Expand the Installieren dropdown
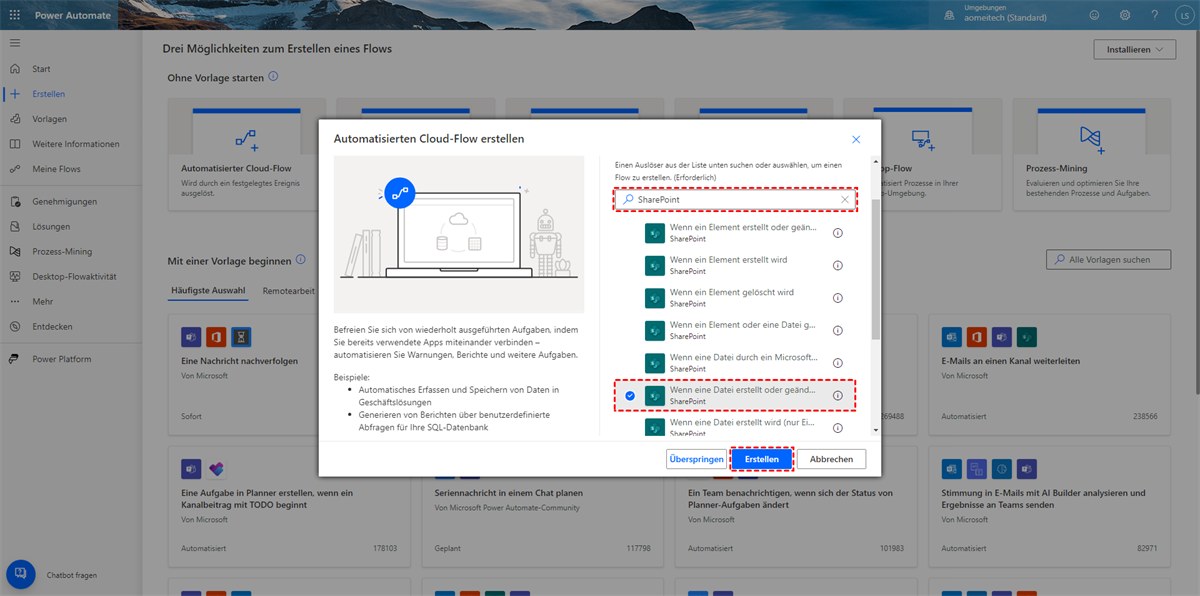This screenshot has width=1200, height=596. [x=1135, y=50]
